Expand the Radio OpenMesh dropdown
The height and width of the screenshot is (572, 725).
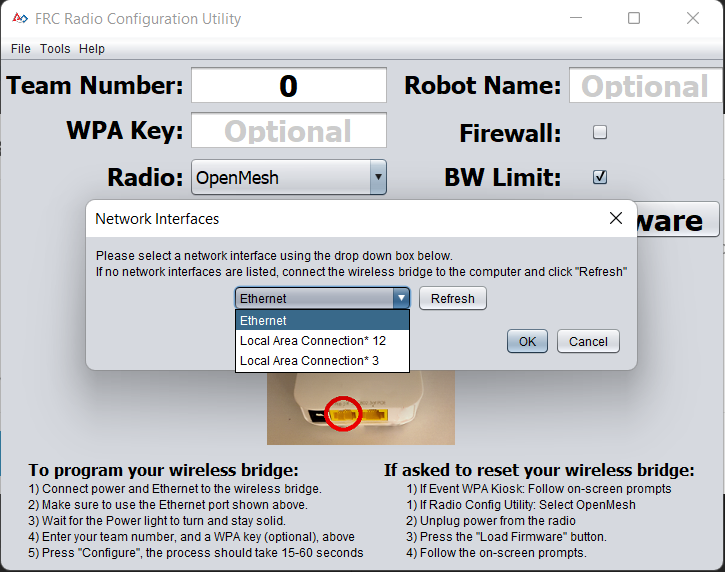click(x=377, y=178)
